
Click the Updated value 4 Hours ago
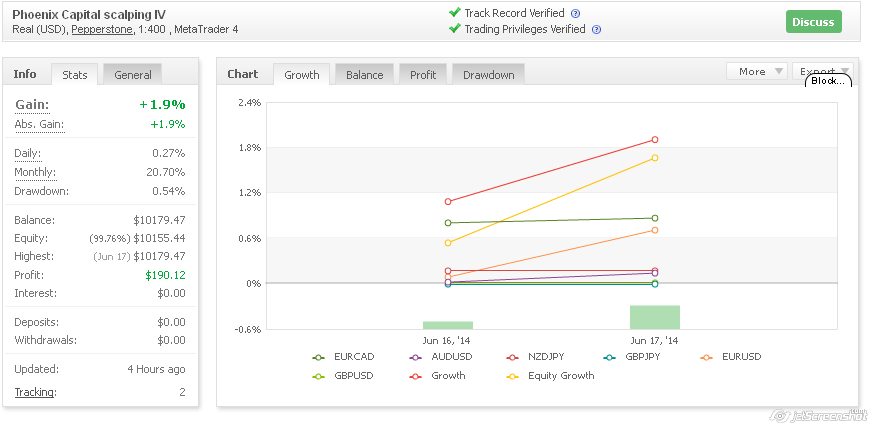point(156,369)
